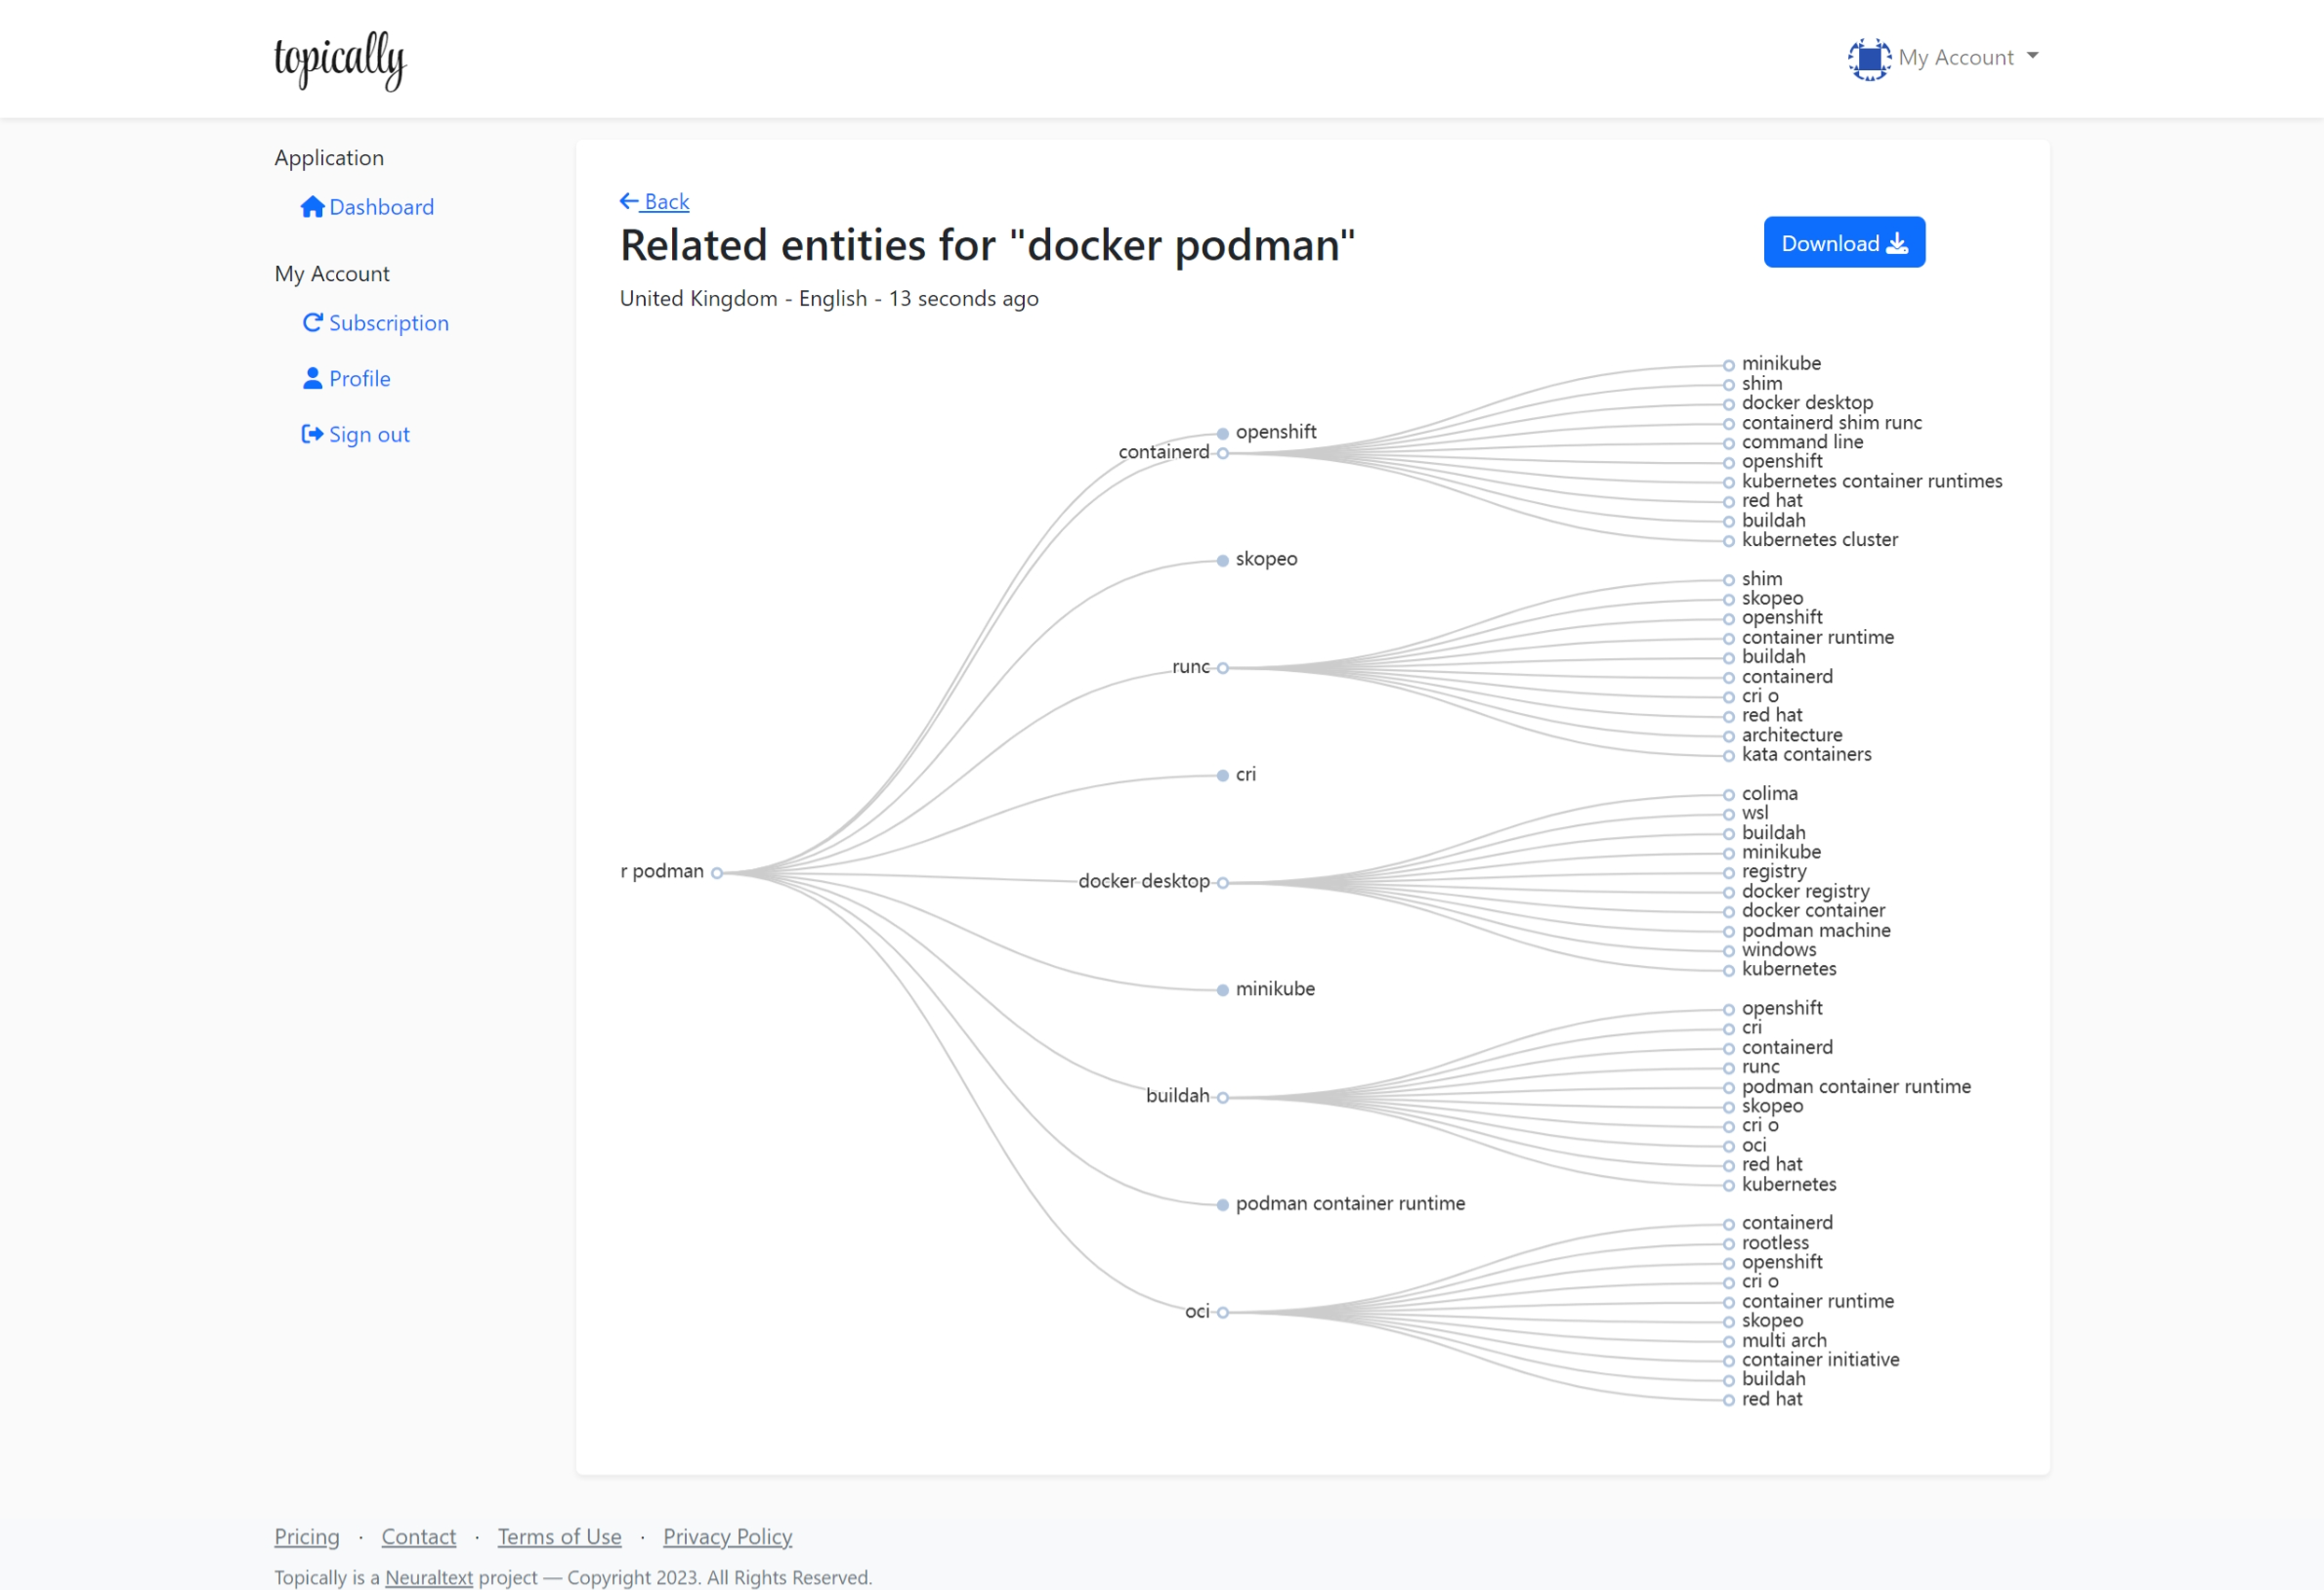The height and width of the screenshot is (1590, 2324).
Task: Collapse the docker desktop node
Action: click(1222, 883)
